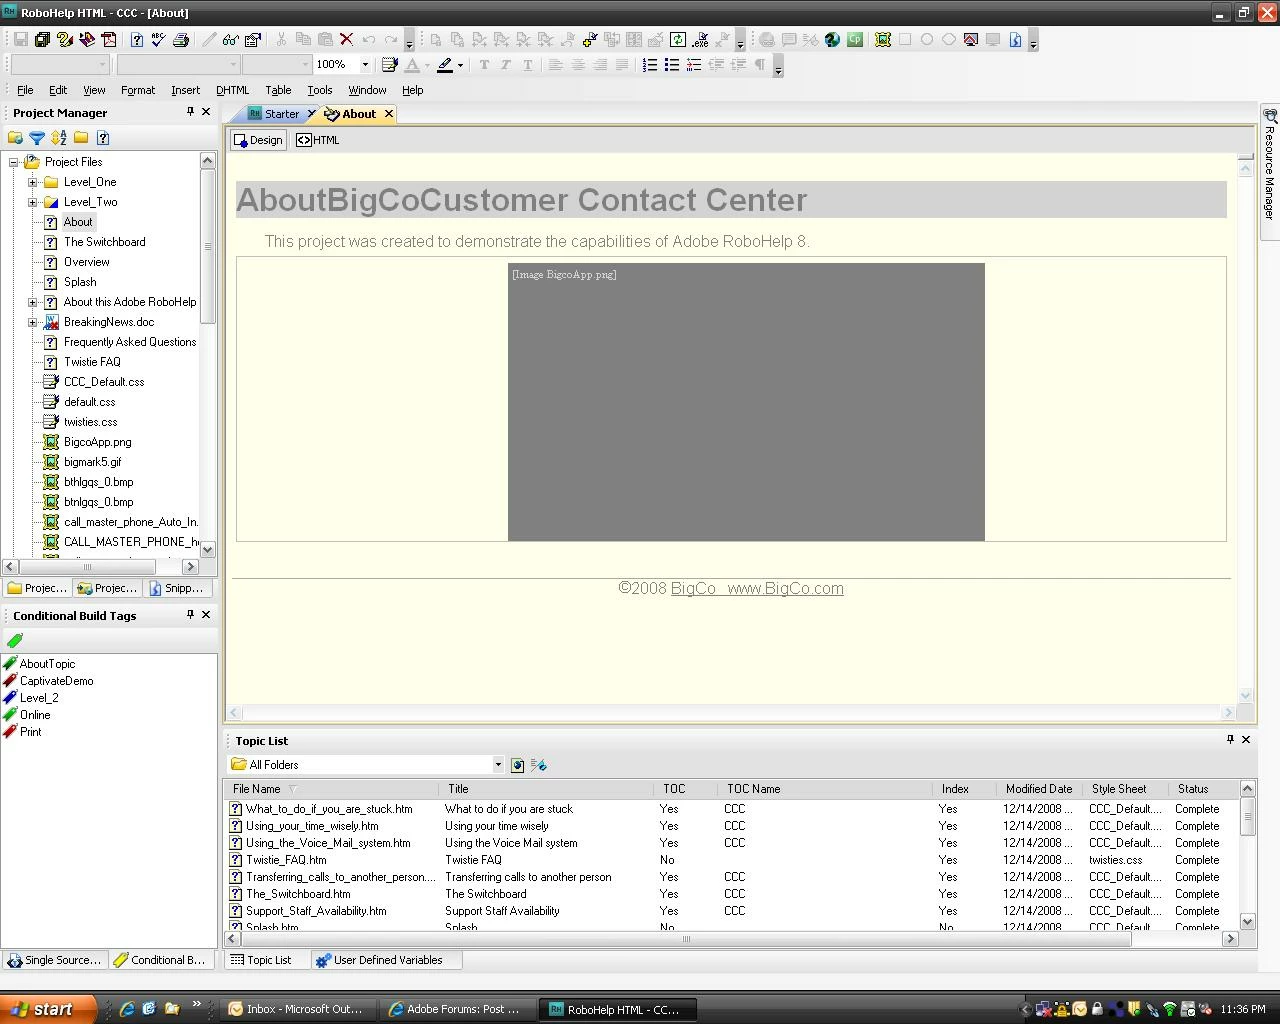Screen dimensions: 1280x1024
Task: Click the Windows Start button
Action: tap(48, 1009)
